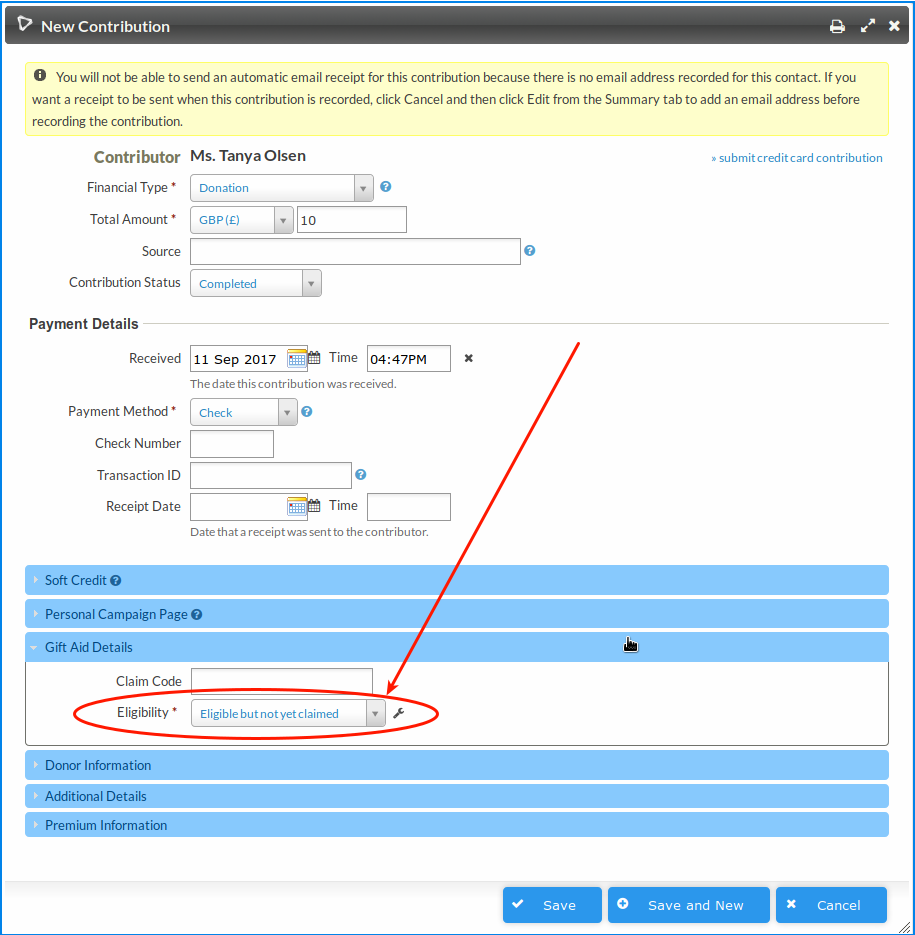Image resolution: width=915 pixels, height=935 pixels.
Task: Click the fullscreen expand icon in title bar
Action: [867, 27]
